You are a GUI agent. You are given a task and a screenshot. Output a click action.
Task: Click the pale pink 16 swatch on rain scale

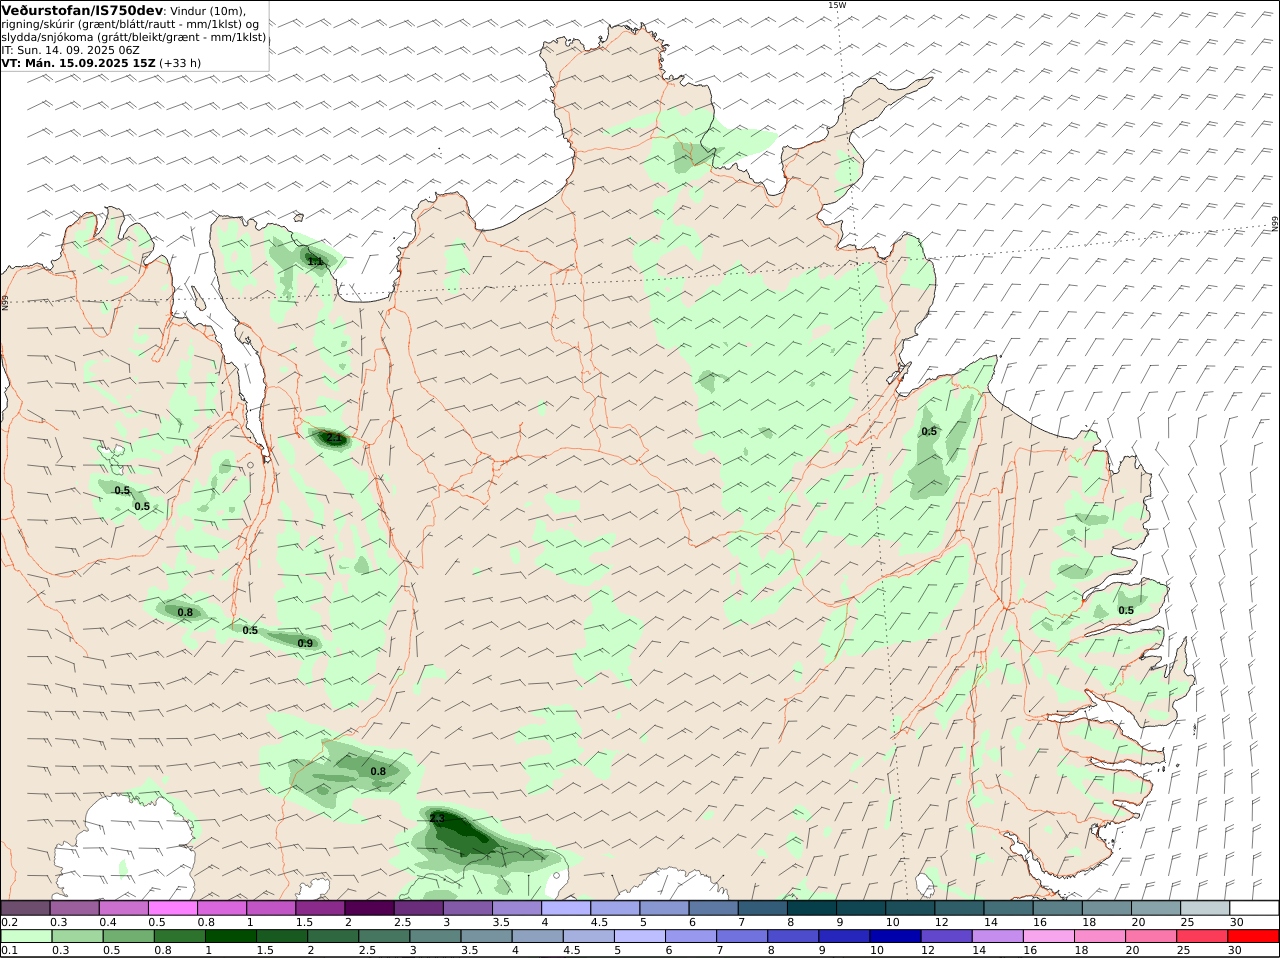coord(1048,937)
